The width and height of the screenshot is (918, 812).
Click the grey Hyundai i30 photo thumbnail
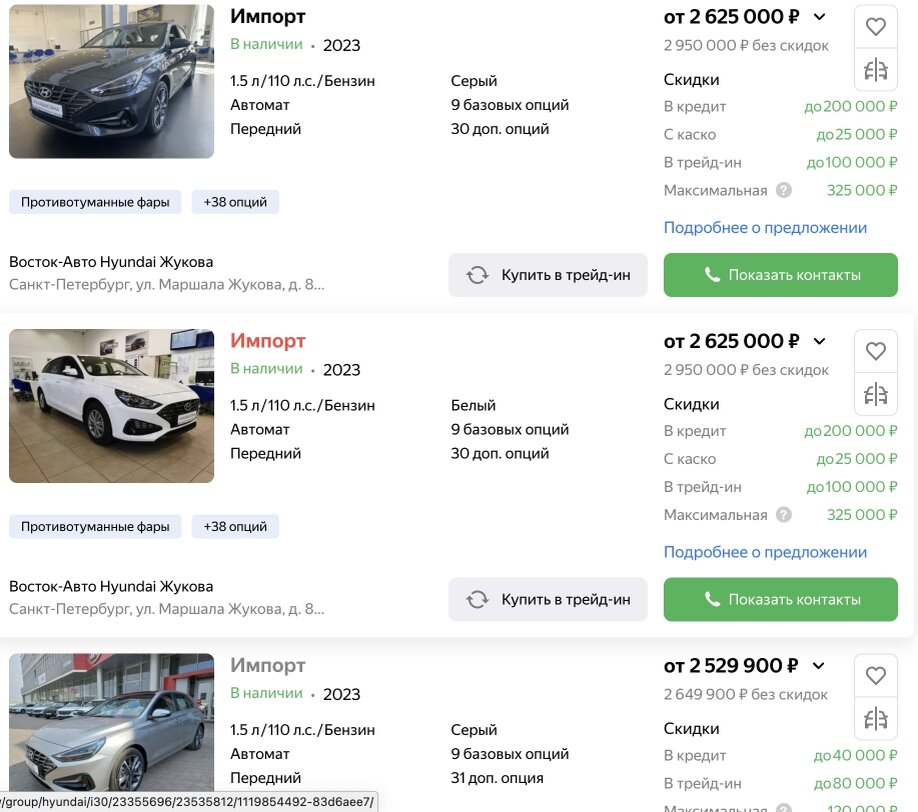tap(111, 81)
